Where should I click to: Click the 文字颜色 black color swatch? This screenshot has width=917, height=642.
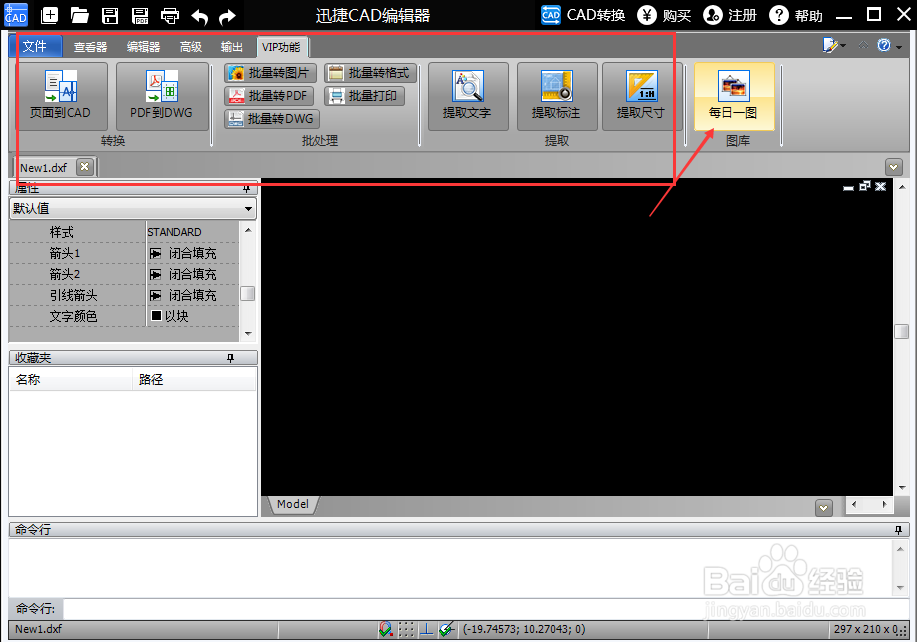[156, 316]
